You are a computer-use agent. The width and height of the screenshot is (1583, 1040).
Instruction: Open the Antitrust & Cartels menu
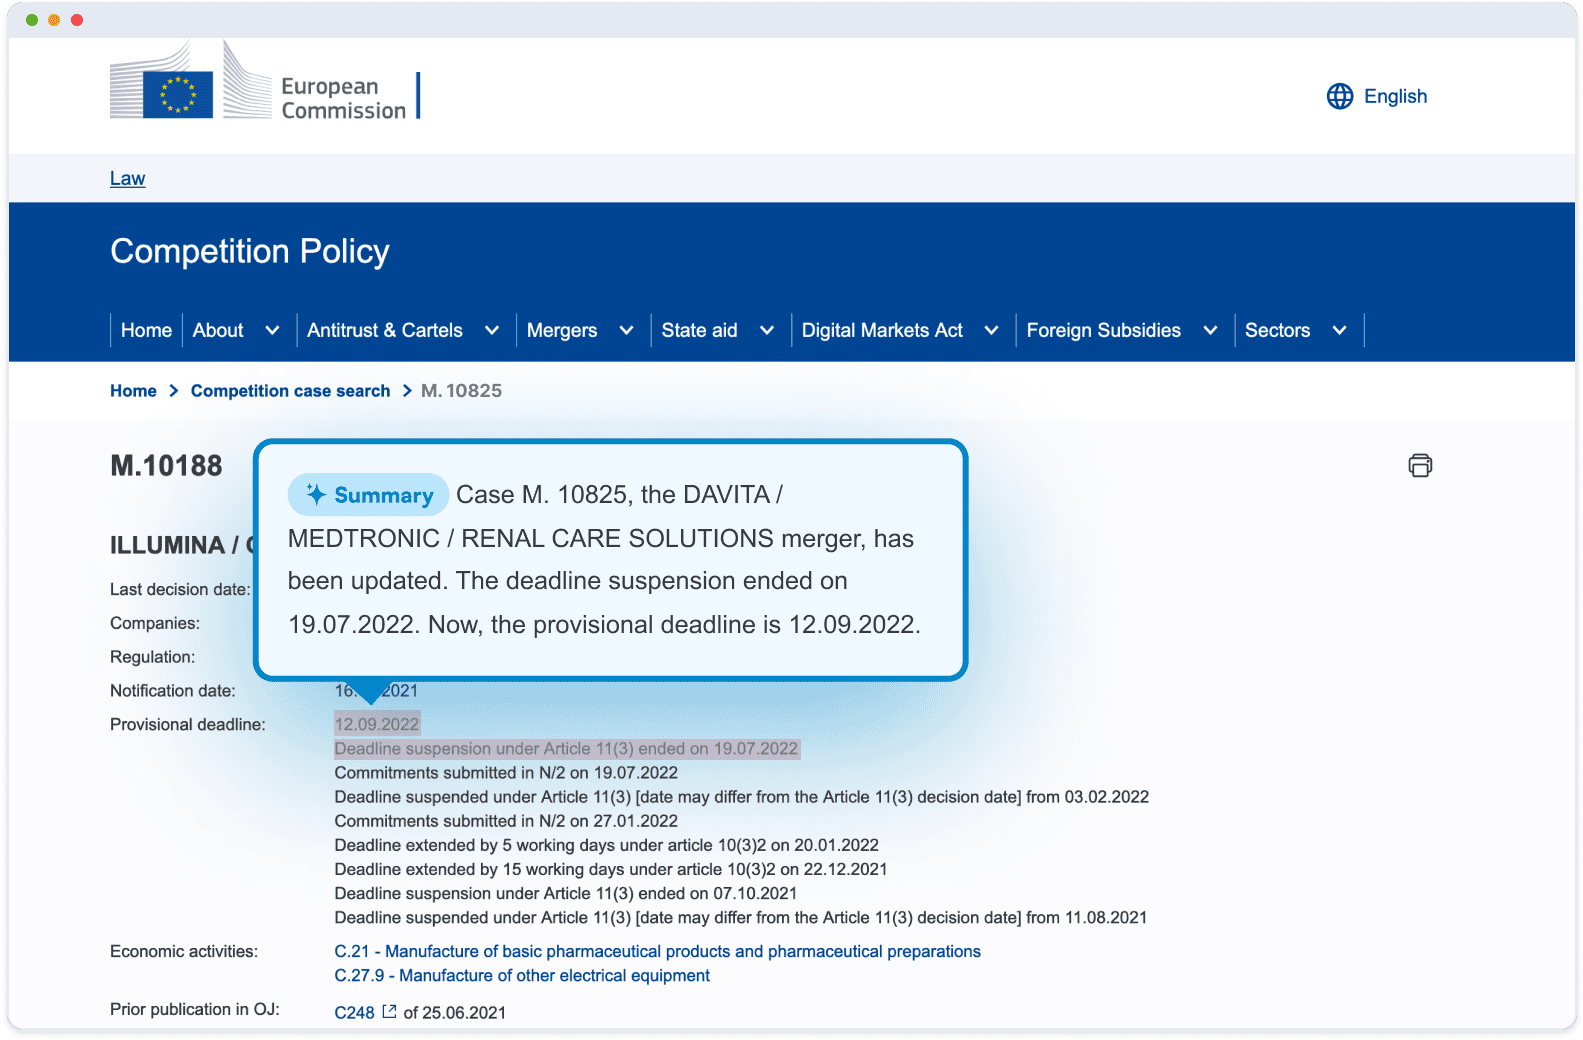(x=385, y=331)
